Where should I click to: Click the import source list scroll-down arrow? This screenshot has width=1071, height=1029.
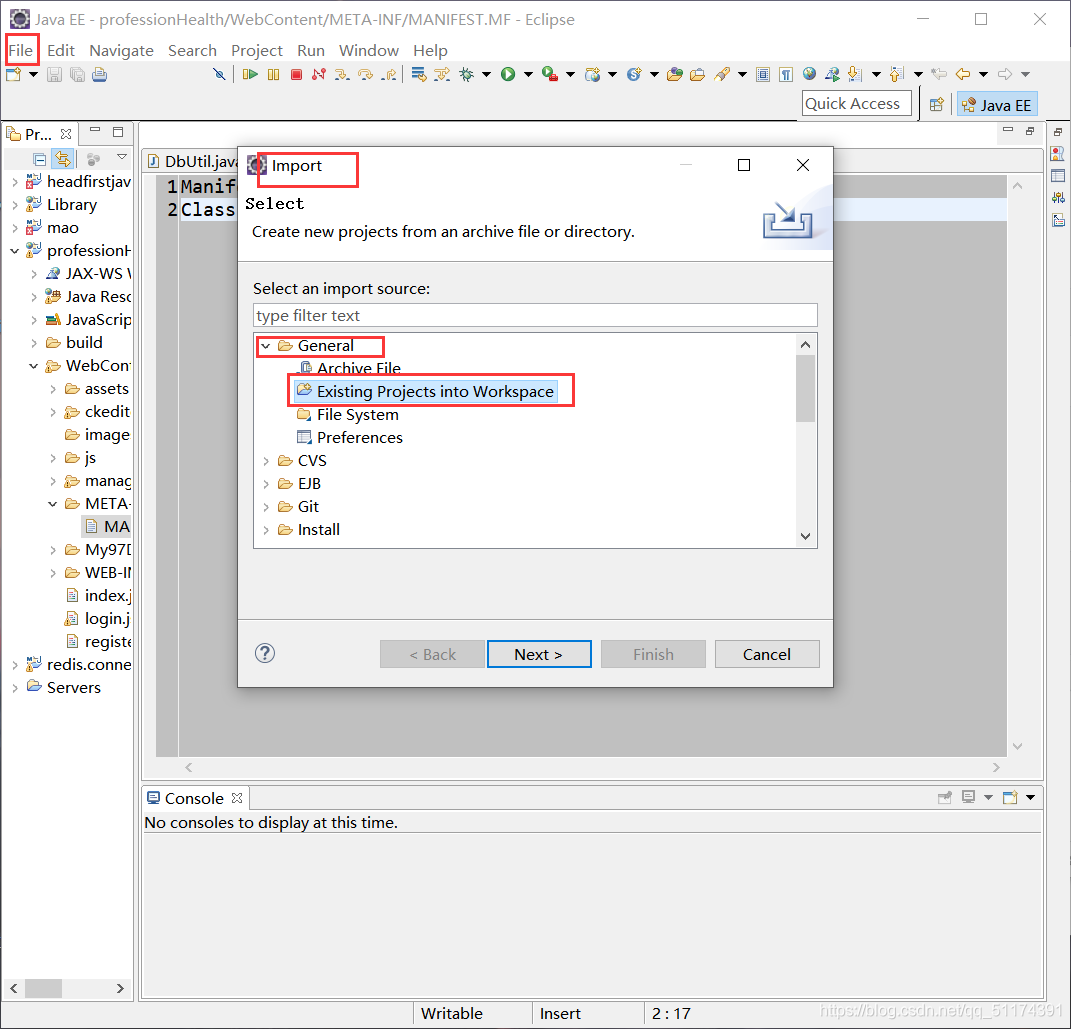click(805, 536)
